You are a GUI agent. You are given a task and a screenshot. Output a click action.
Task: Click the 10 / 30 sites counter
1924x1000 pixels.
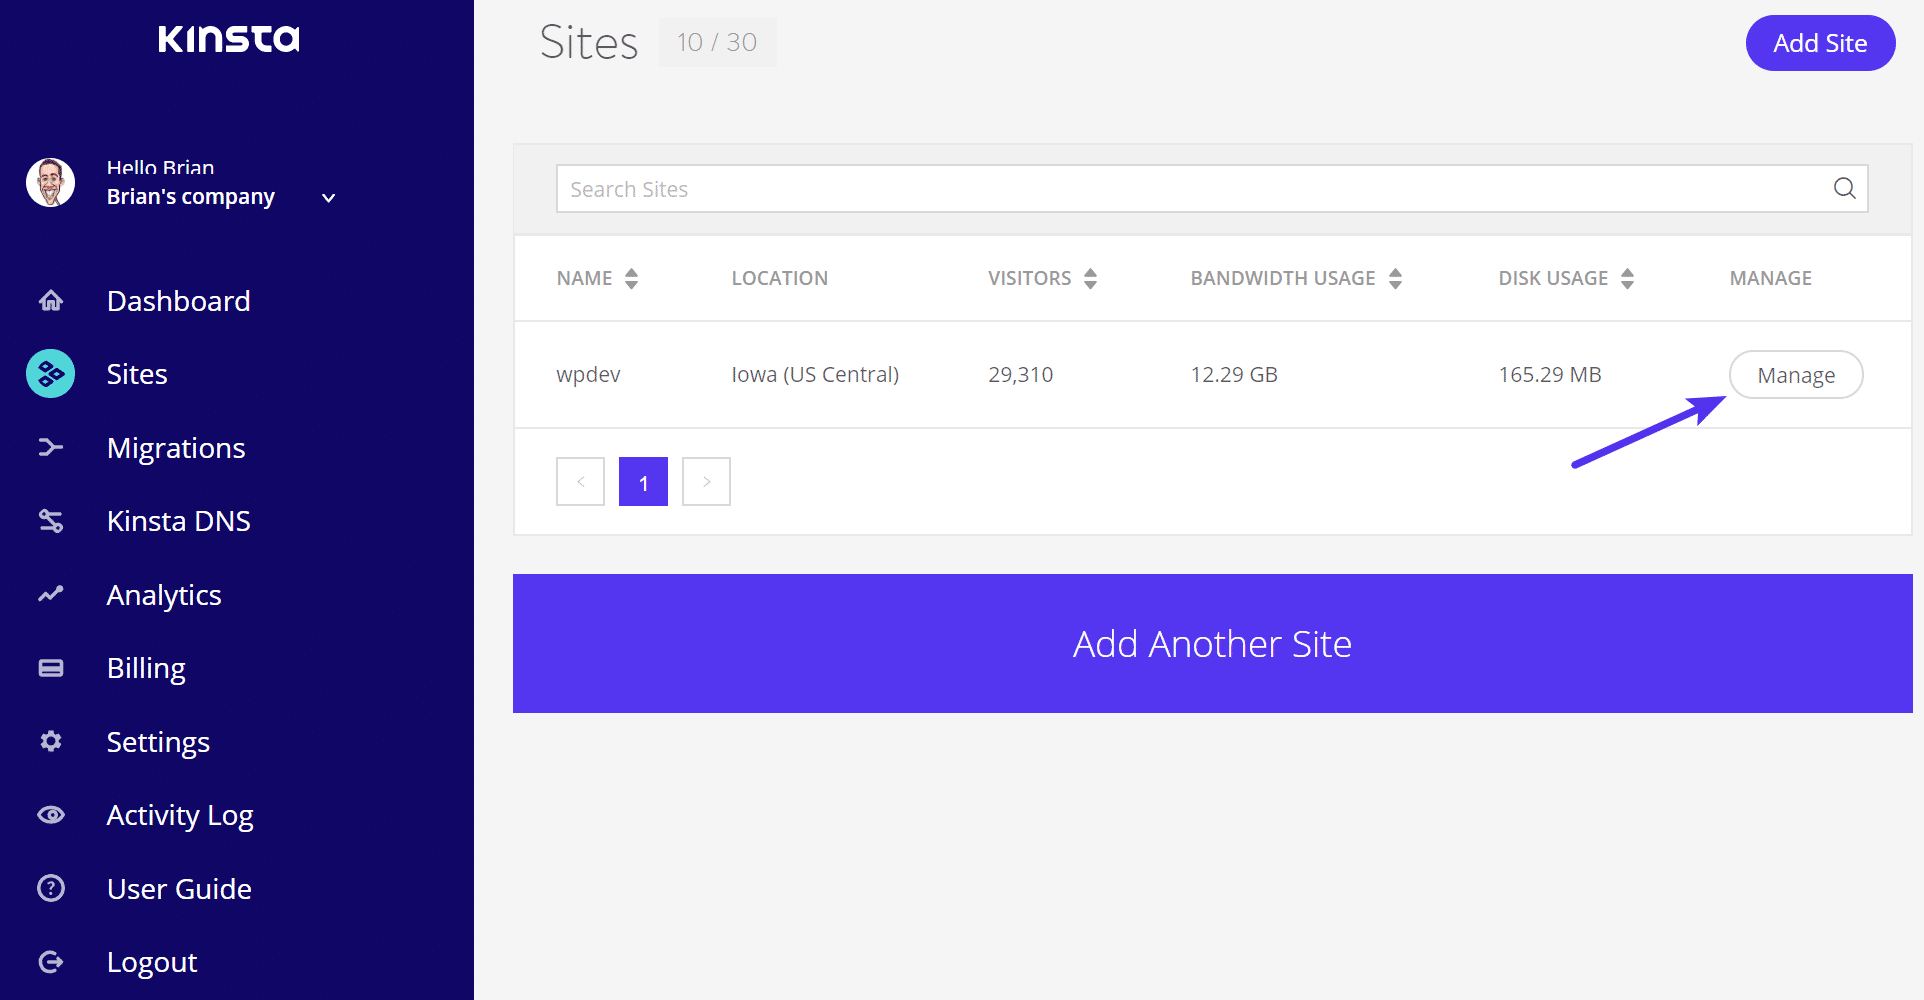717,42
